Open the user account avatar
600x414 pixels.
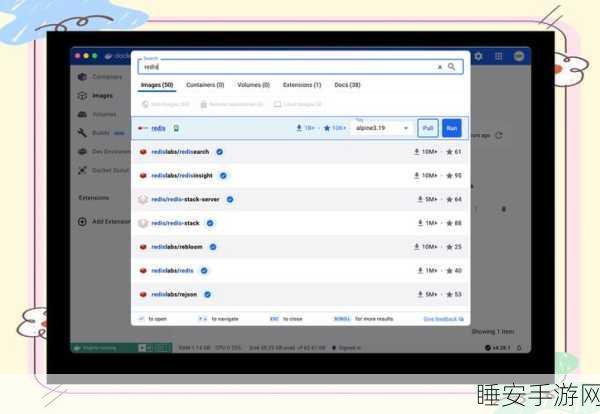[519, 56]
